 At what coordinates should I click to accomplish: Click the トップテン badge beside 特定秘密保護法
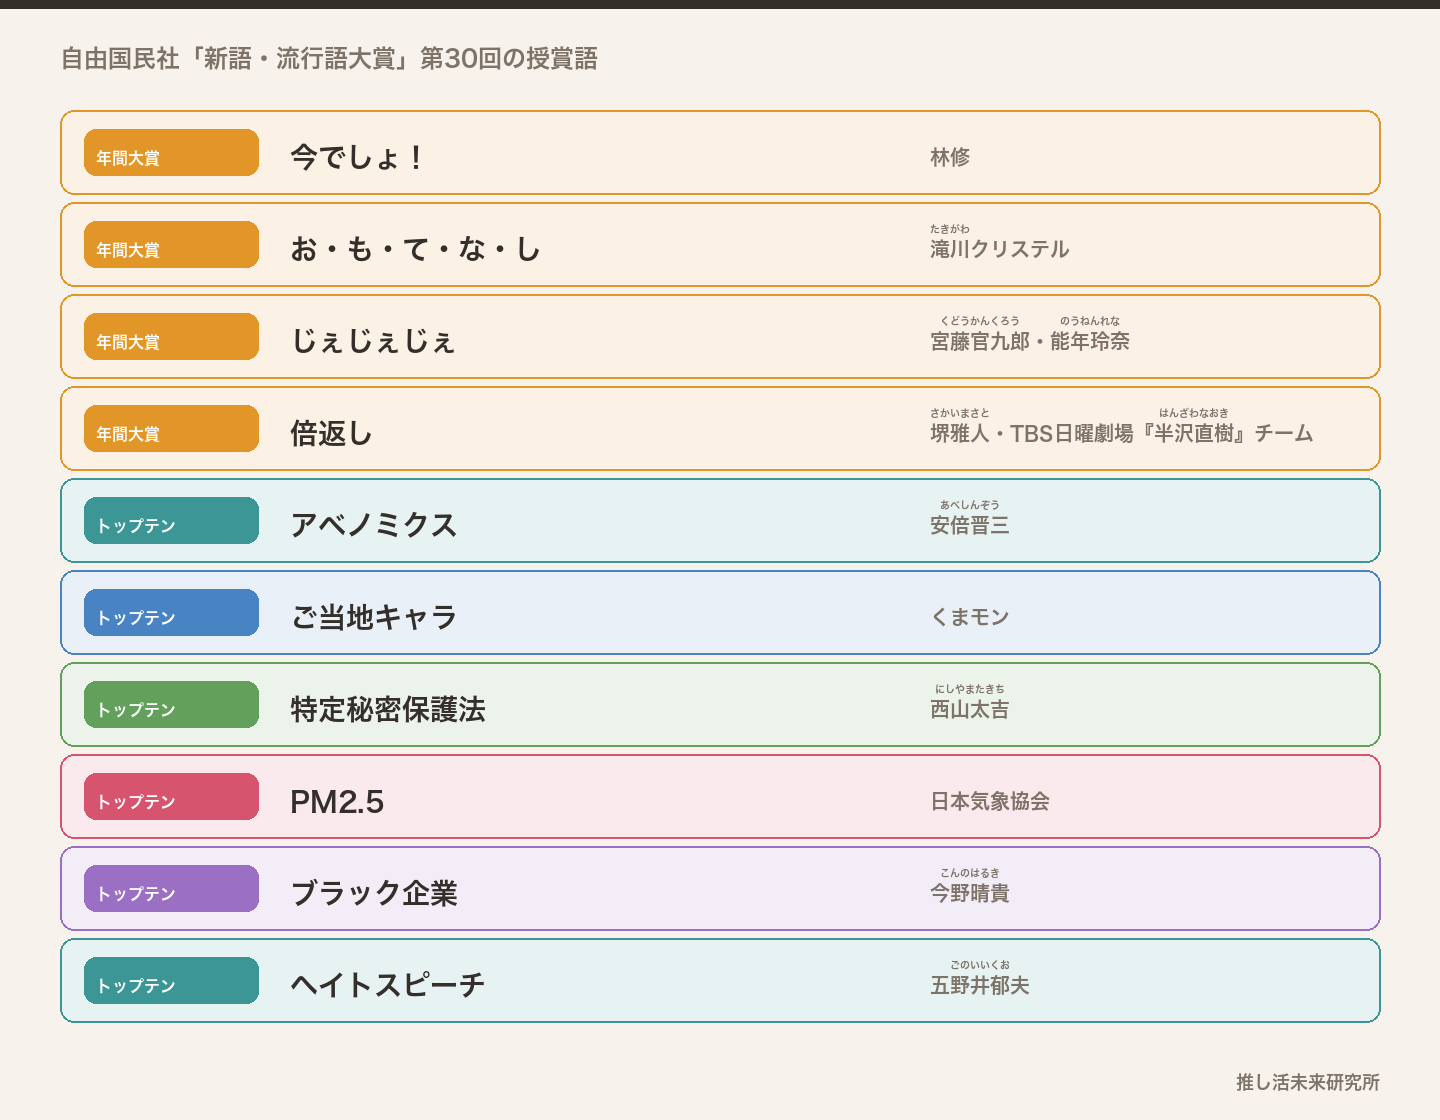click(171, 705)
